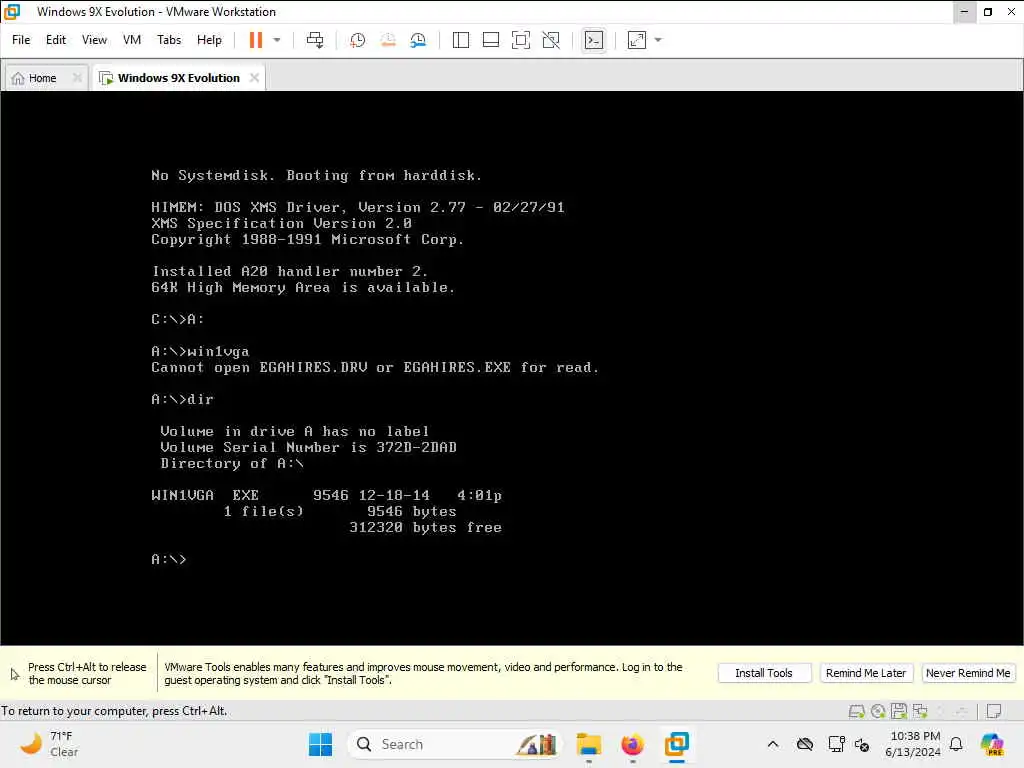1024x768 pixels.
Task: Click the Install Tools button
Action: coord(763,673)
